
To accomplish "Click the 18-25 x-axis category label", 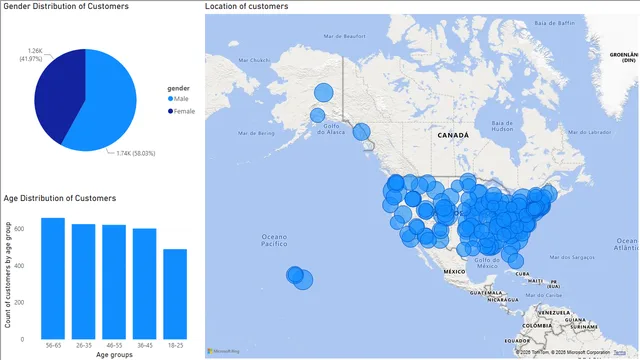I will (x=176, y=345).
